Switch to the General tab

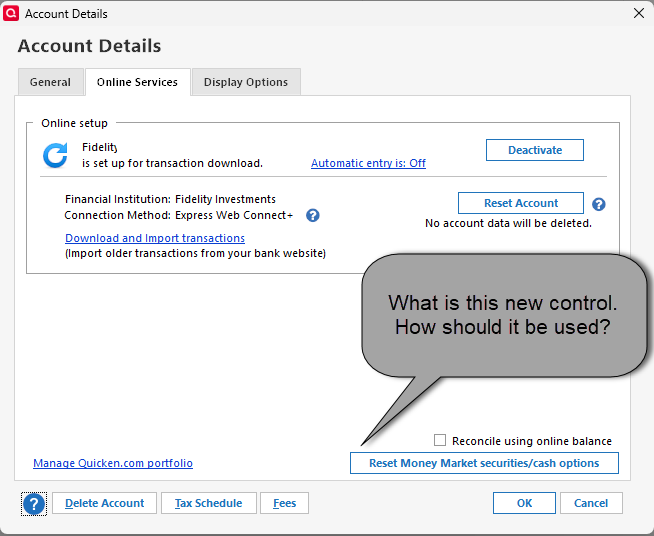[x=50, y=82]
